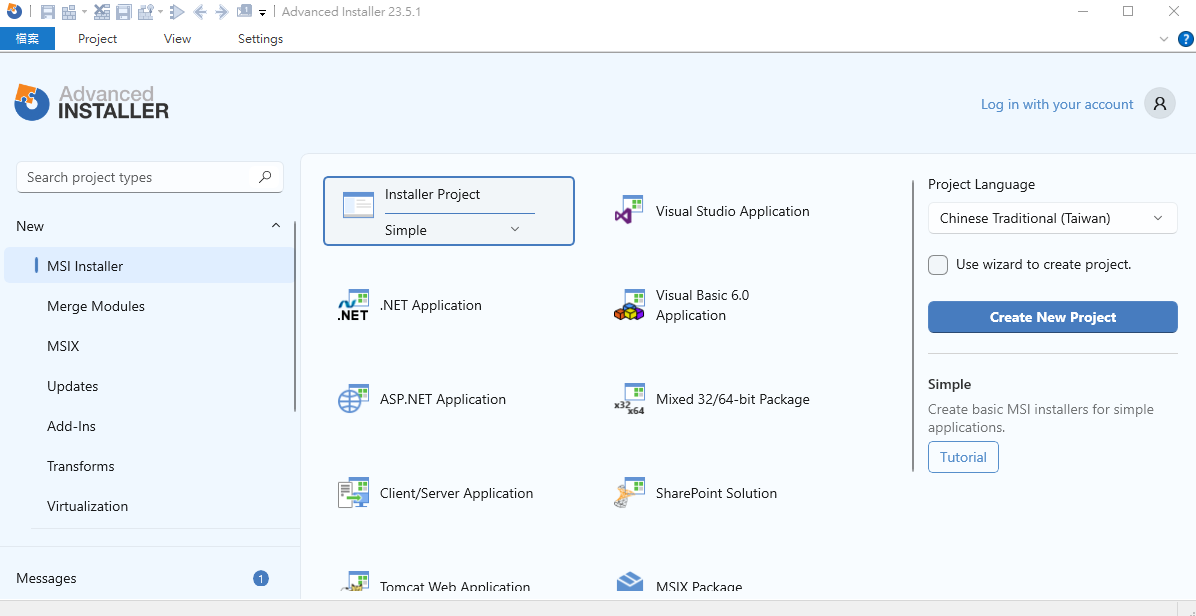Viewport: 1196px width, 616px height.
Task: Select Client/Server Application project label
Action: [456, 493]
